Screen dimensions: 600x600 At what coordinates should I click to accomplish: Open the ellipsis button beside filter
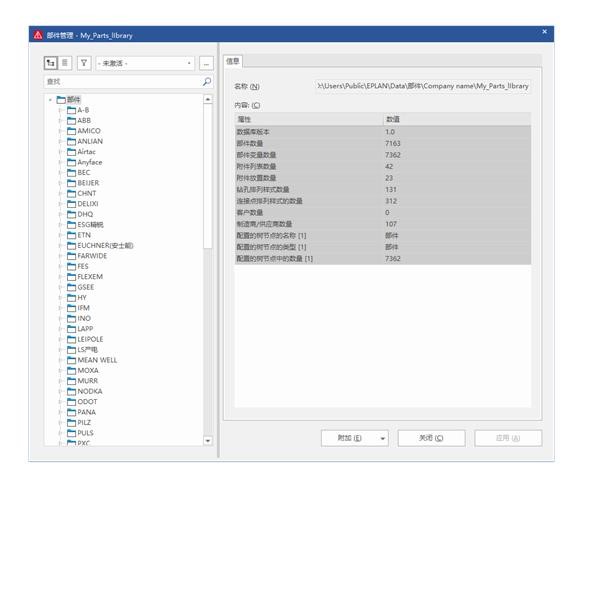[x=206, y=63]
